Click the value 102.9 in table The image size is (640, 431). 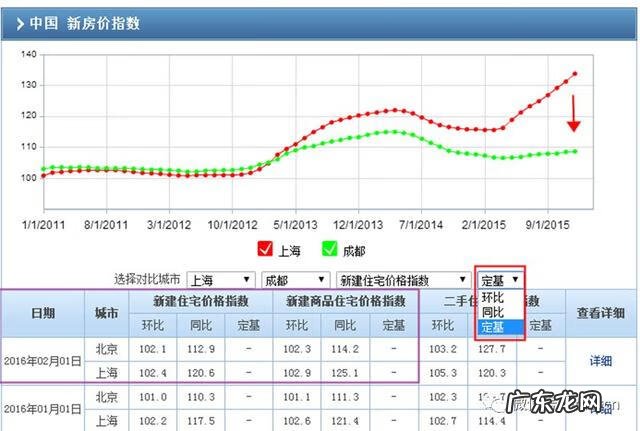click(297, 373)
